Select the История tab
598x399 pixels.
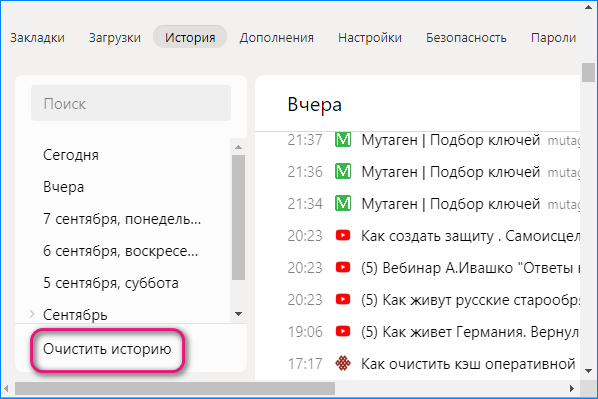(190, 37)
